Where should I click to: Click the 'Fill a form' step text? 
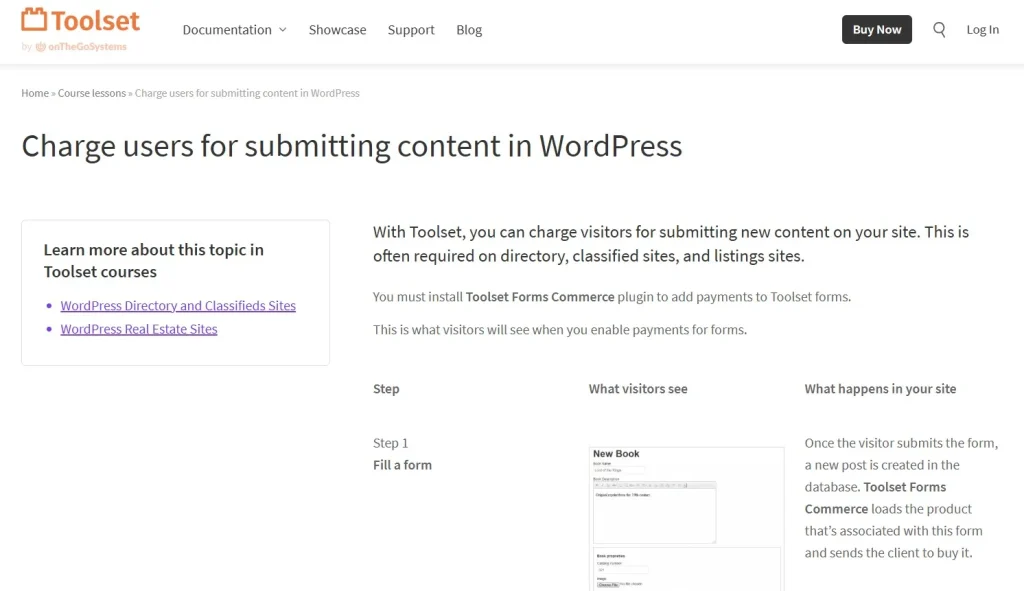tap(402, 465)
